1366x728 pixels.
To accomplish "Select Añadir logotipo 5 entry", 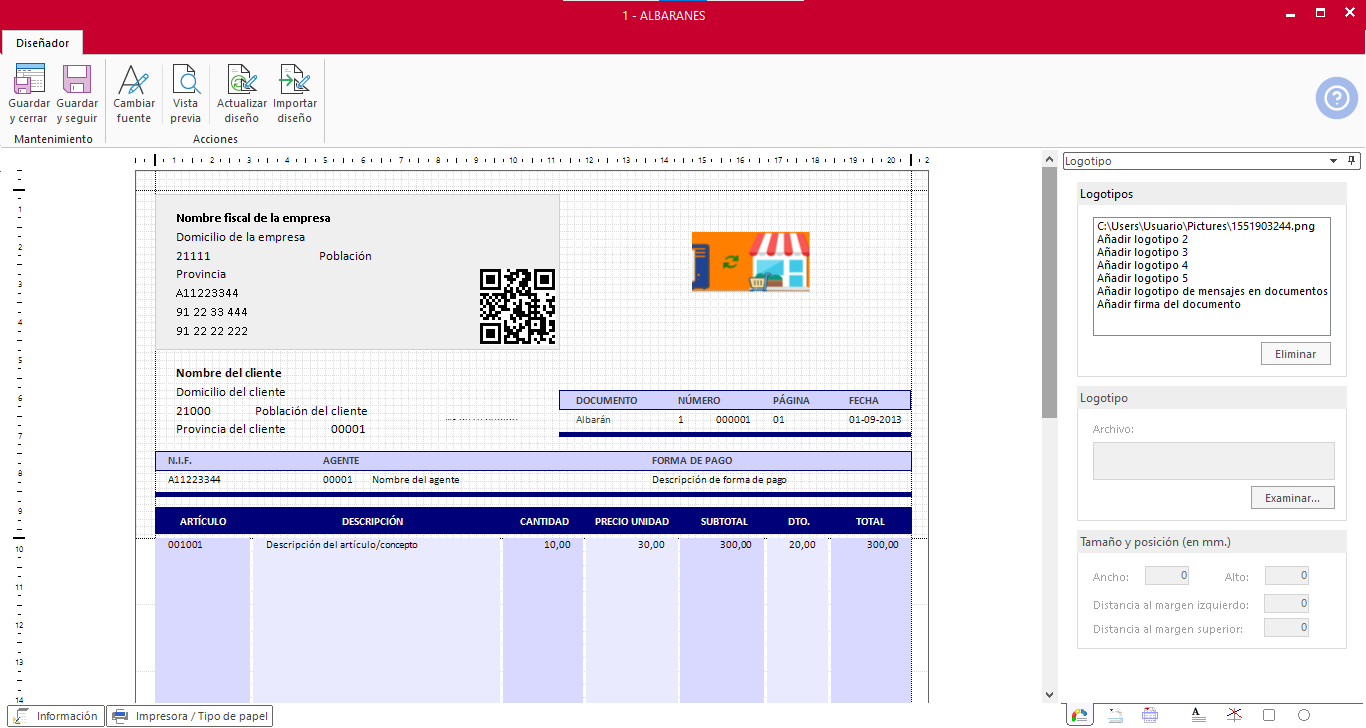I will tap(1142, 278).
